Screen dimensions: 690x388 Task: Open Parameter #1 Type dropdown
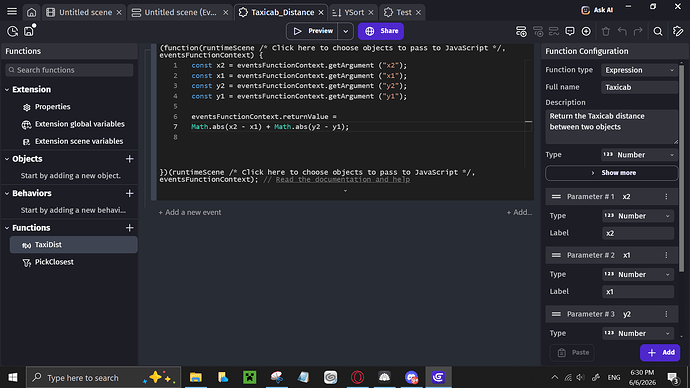(x=638, y=216)
